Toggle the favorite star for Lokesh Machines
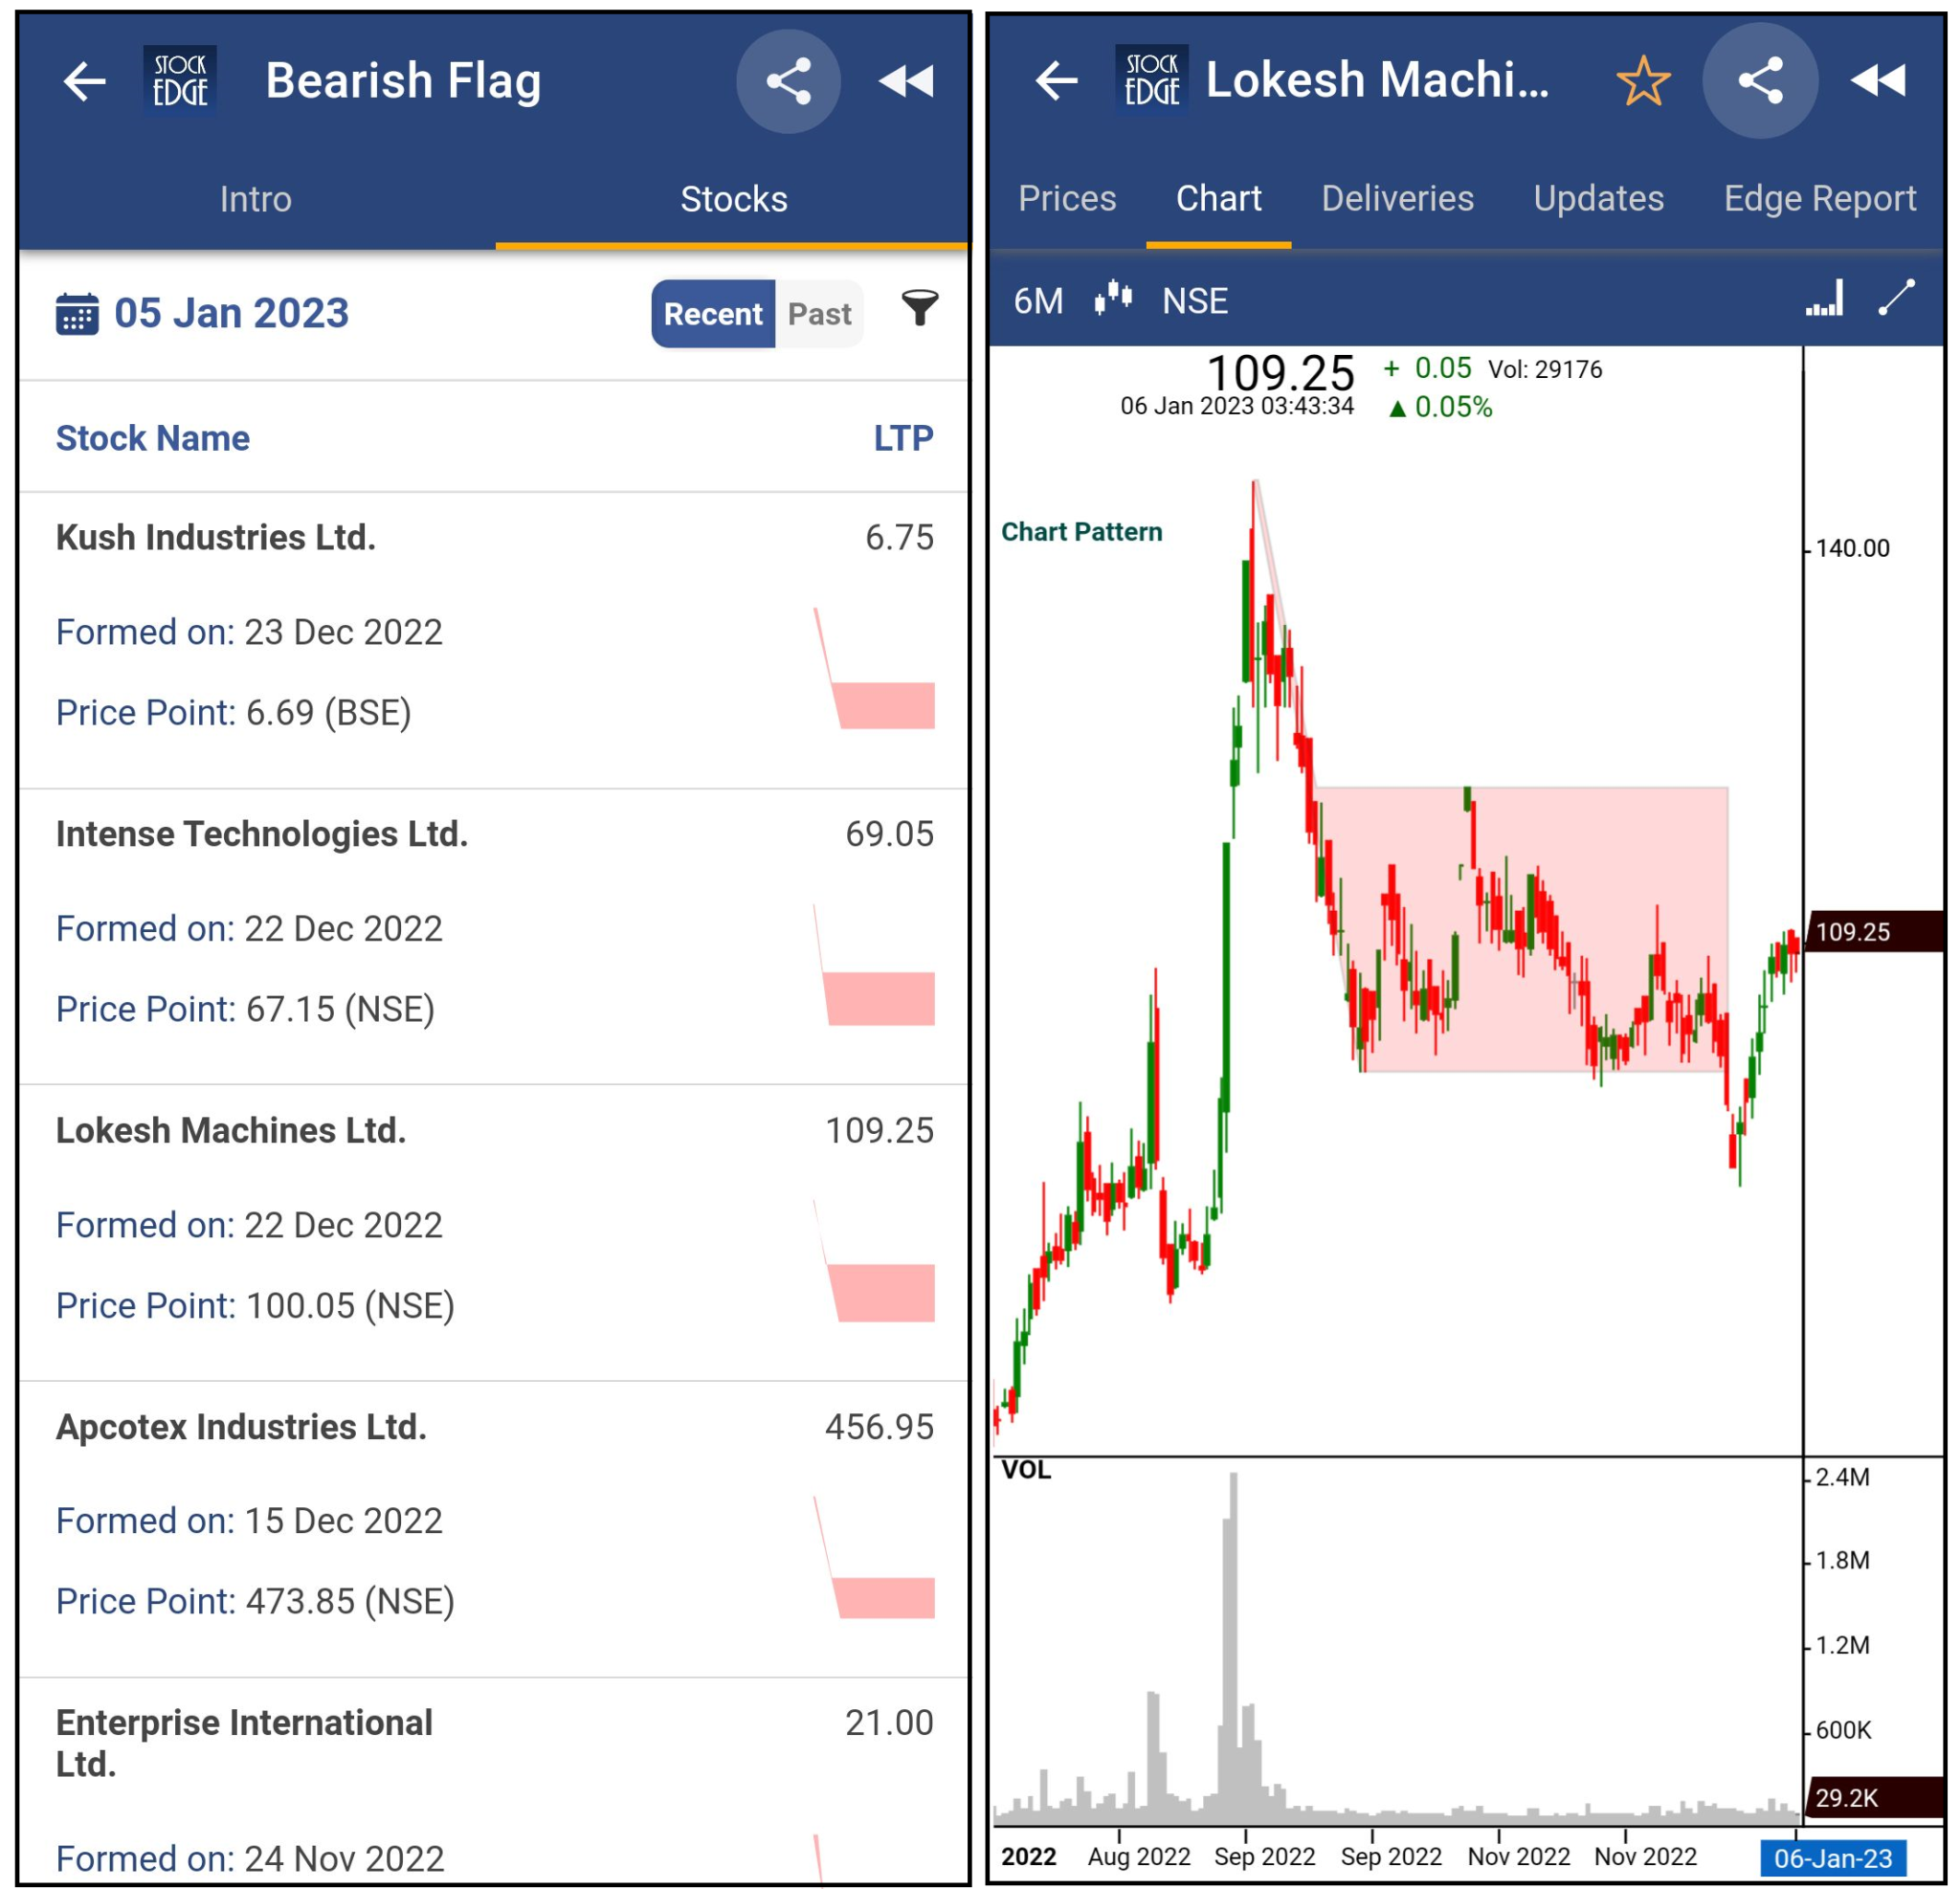 [x=1644, y=82]
